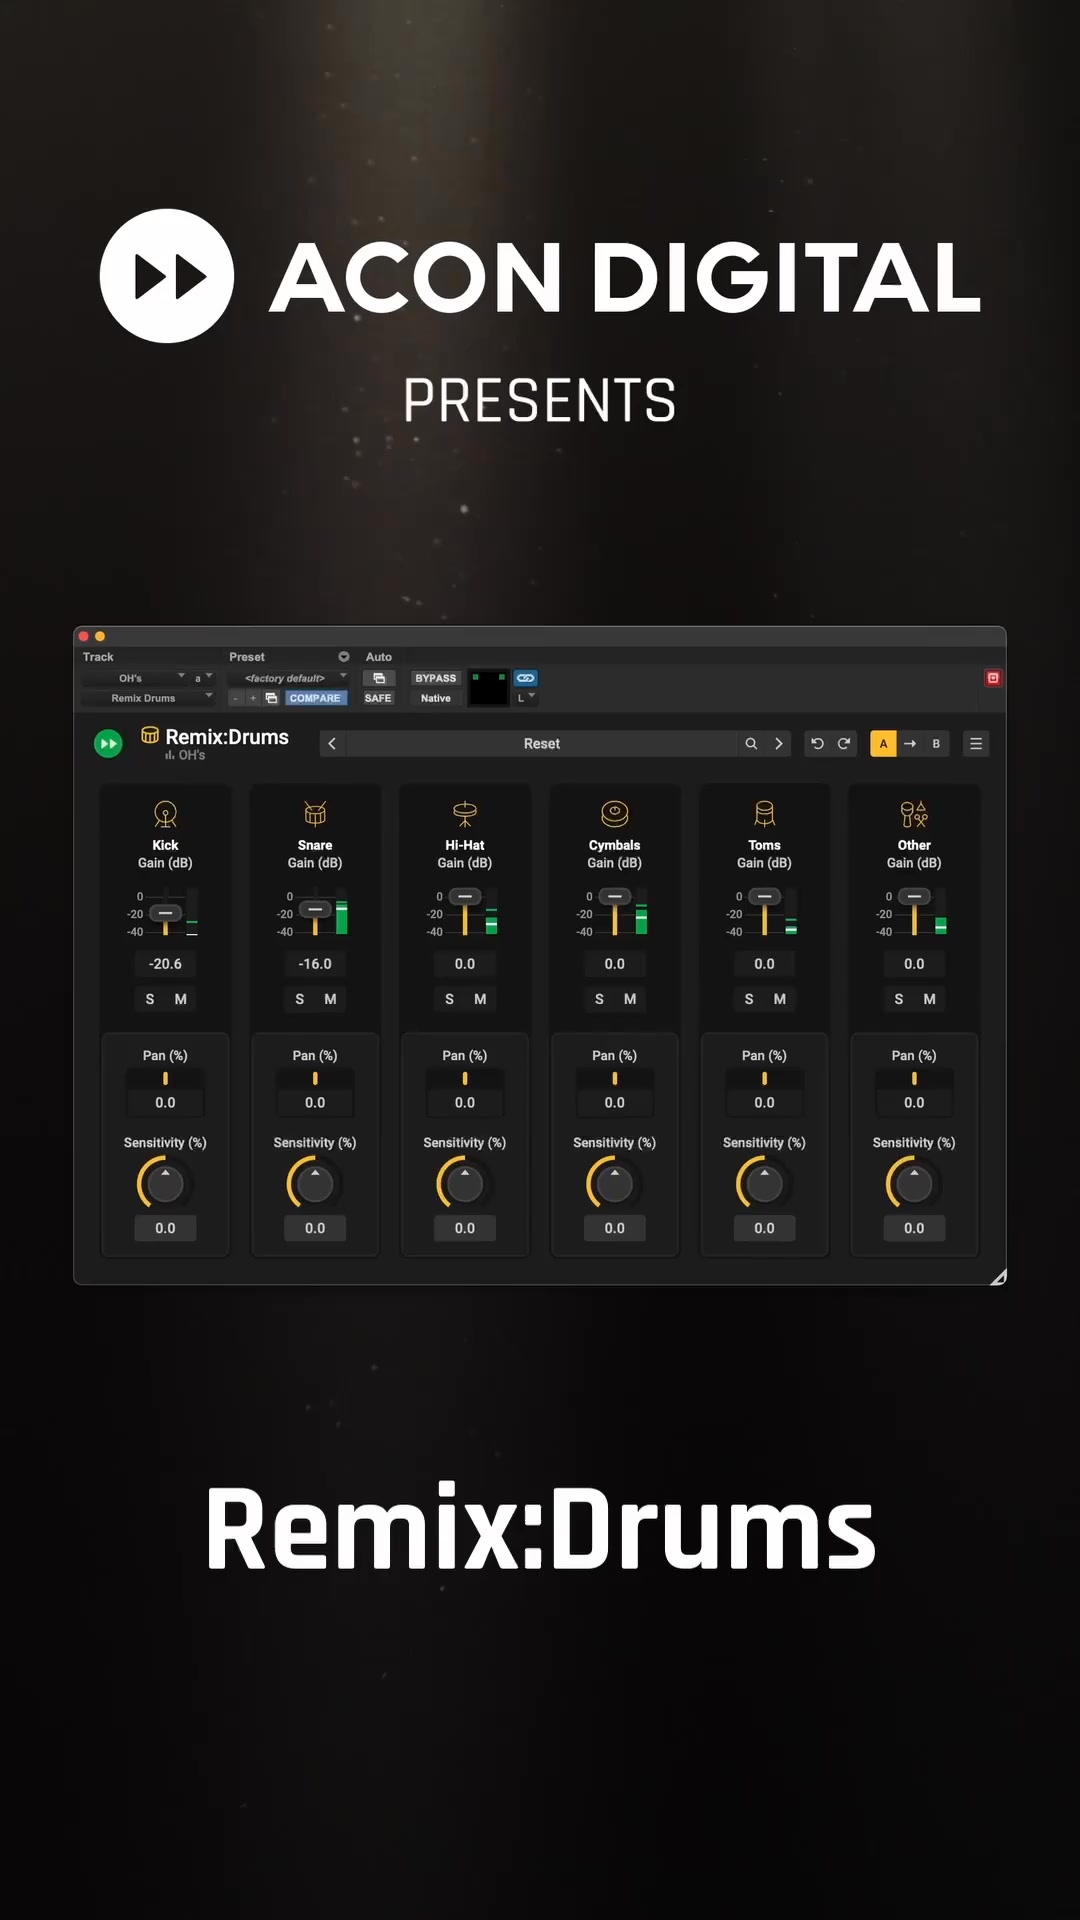The width and height of the screenshot is (1080, 1920).
Task: Open the Preset circular menu arrow
Action: [344, 657]
